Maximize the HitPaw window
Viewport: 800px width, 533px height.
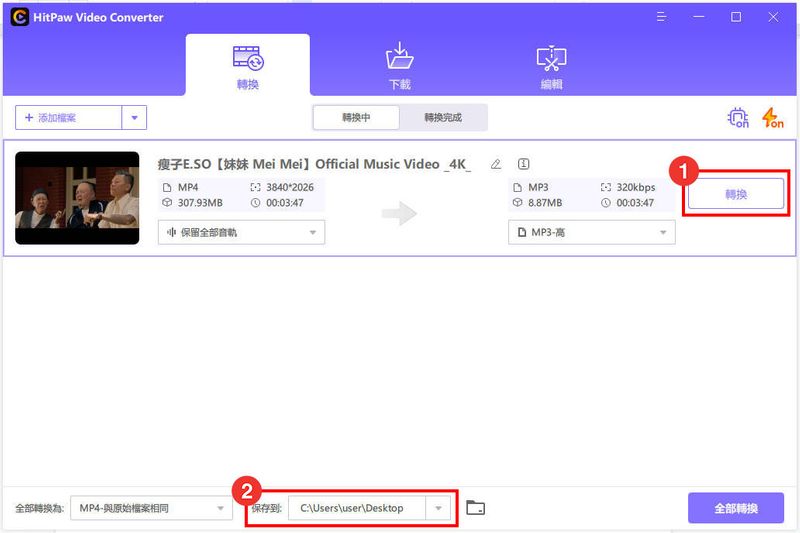(x=736, y=17)
